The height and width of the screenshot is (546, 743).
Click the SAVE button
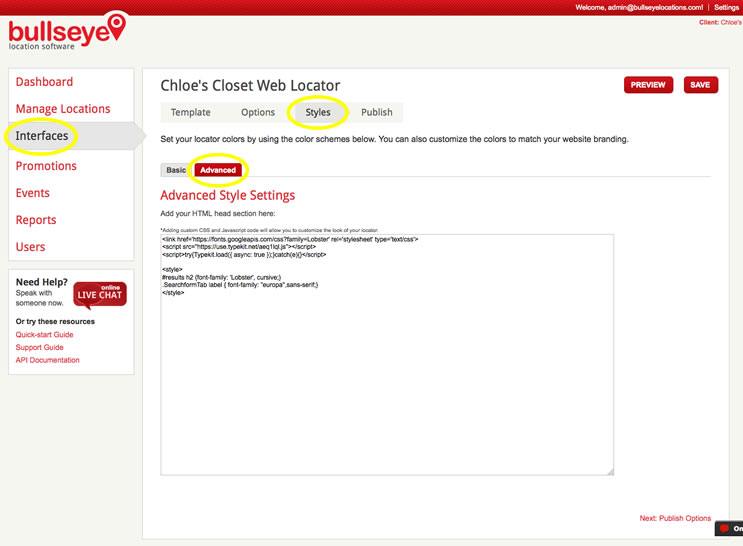(700, 85)
